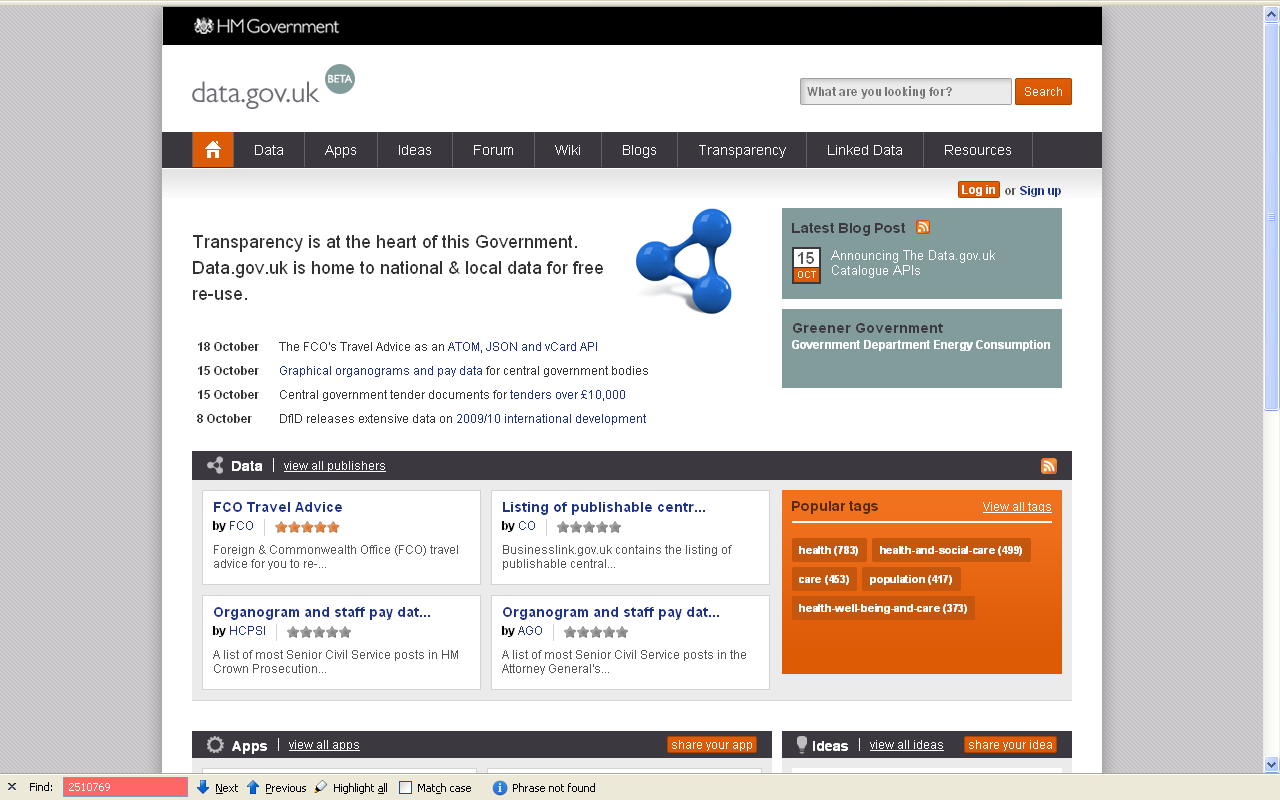This screenshot has width=1280, height=800.
Task: Open the Data menu tab
Action: pyautogui.click(x=269, y=150)
